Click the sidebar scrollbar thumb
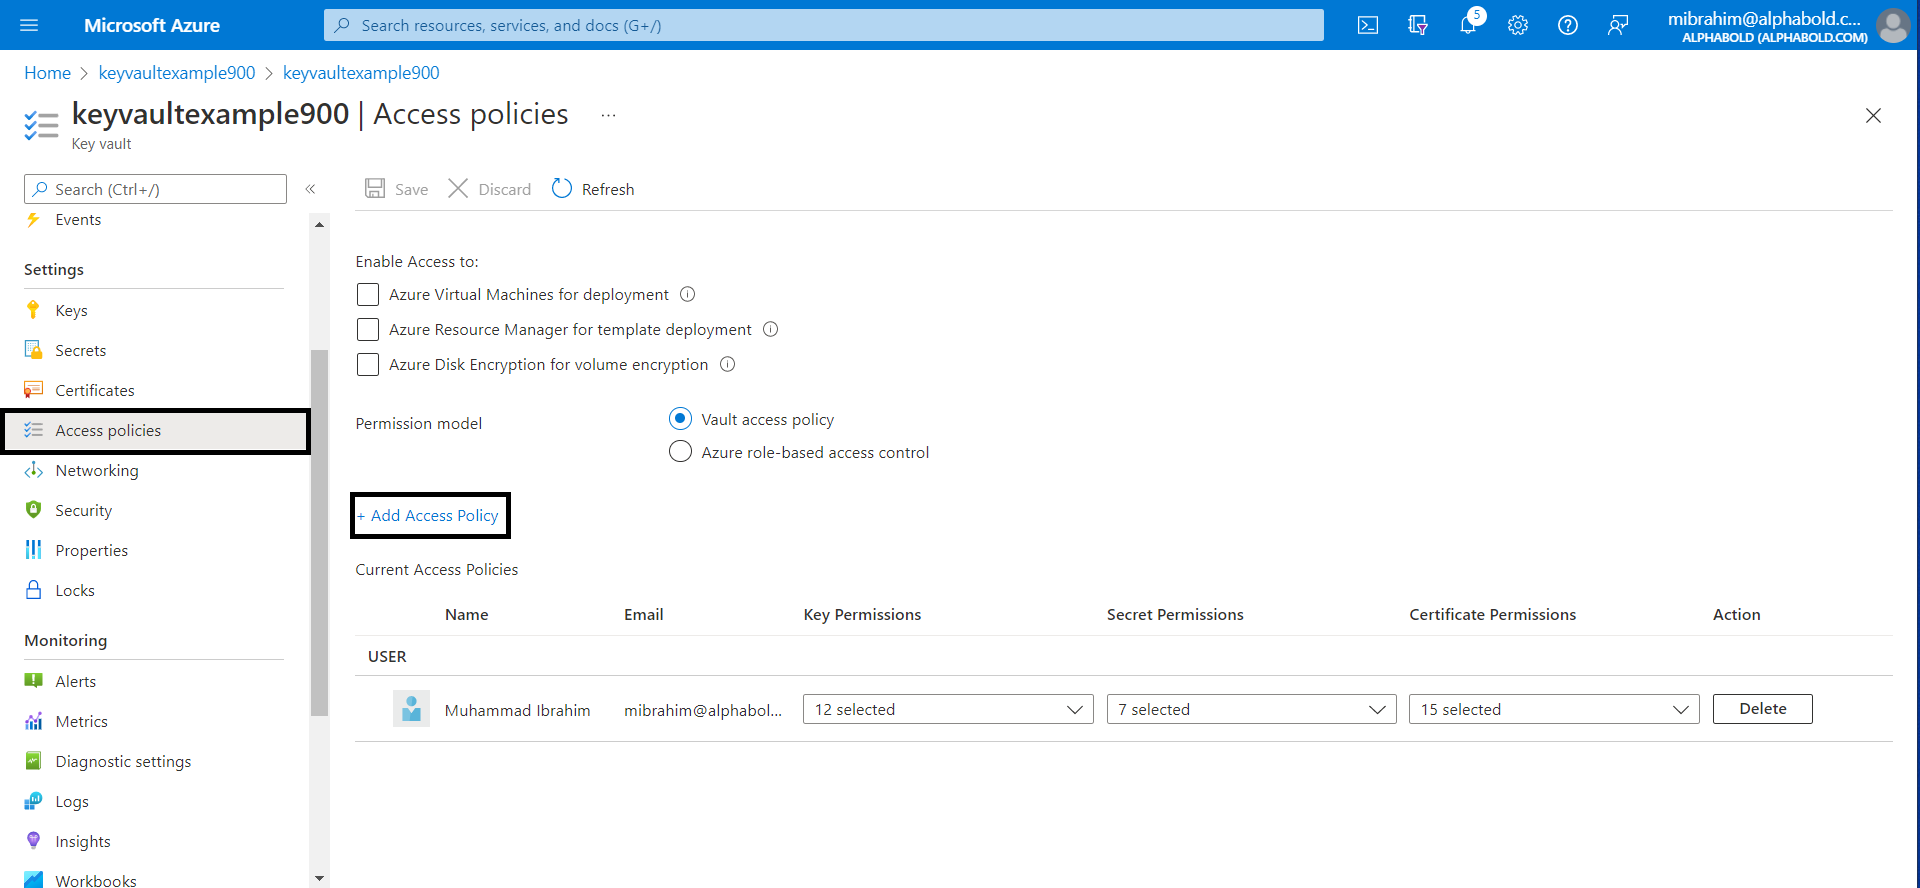 coord(319,533)
